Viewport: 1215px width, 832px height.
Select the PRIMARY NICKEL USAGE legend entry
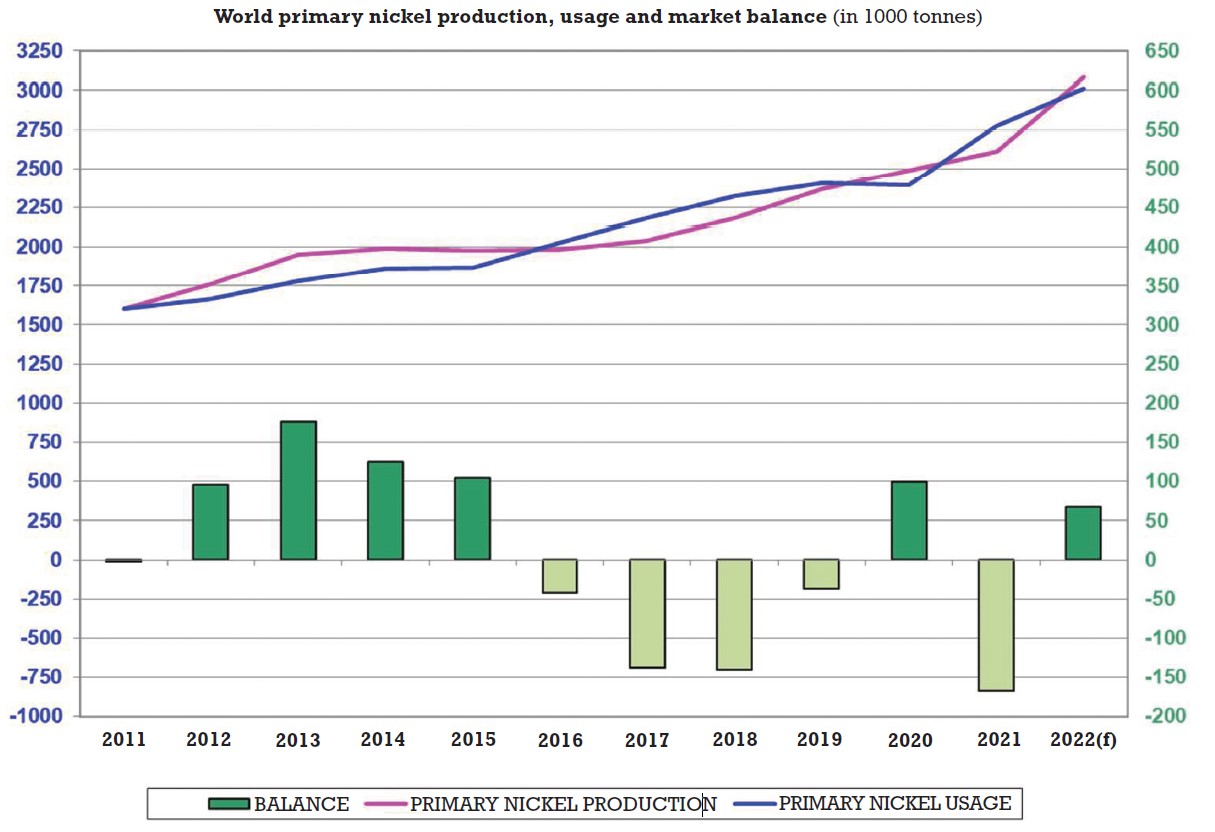click(x=871, y=803)
